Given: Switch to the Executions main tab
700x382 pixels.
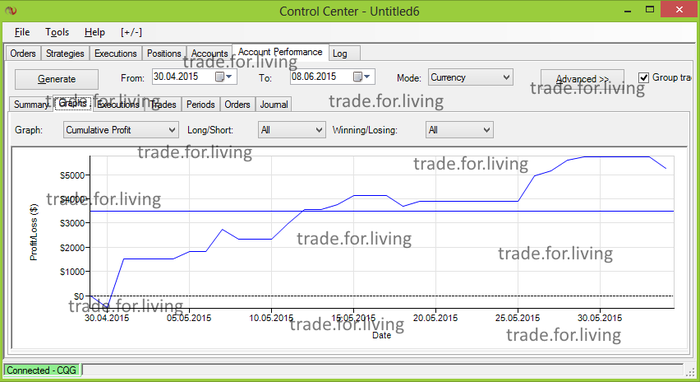Looking at the screenshot, I should pyautogui.click(x=116, y=54).
